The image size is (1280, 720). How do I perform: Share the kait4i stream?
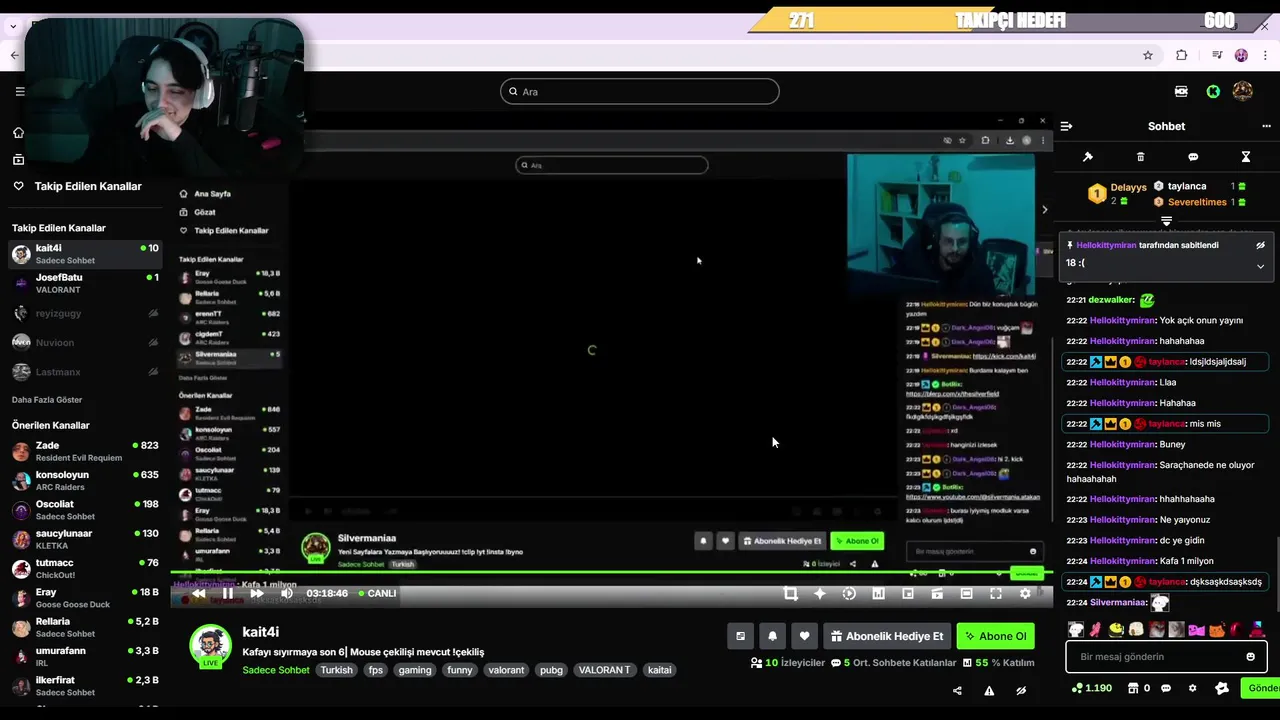click(x=957, y=690)
